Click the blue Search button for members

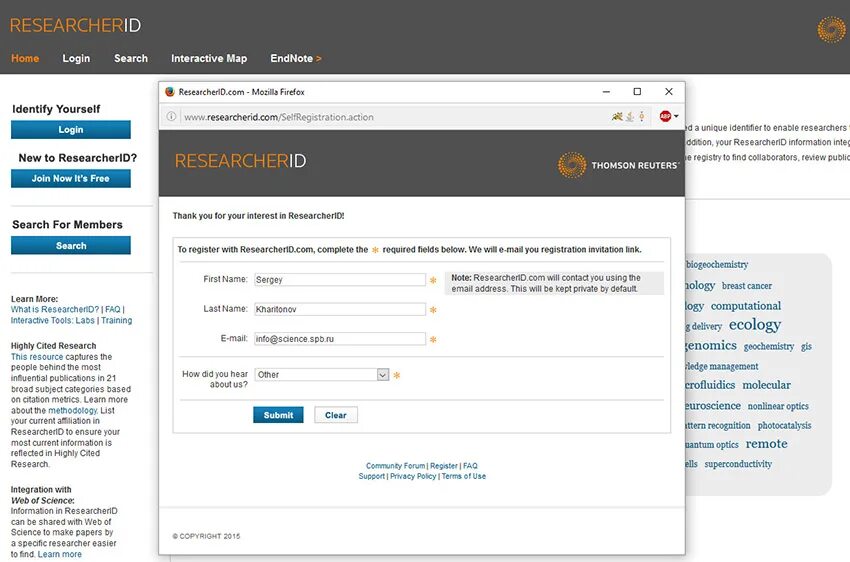click(70, 246)
